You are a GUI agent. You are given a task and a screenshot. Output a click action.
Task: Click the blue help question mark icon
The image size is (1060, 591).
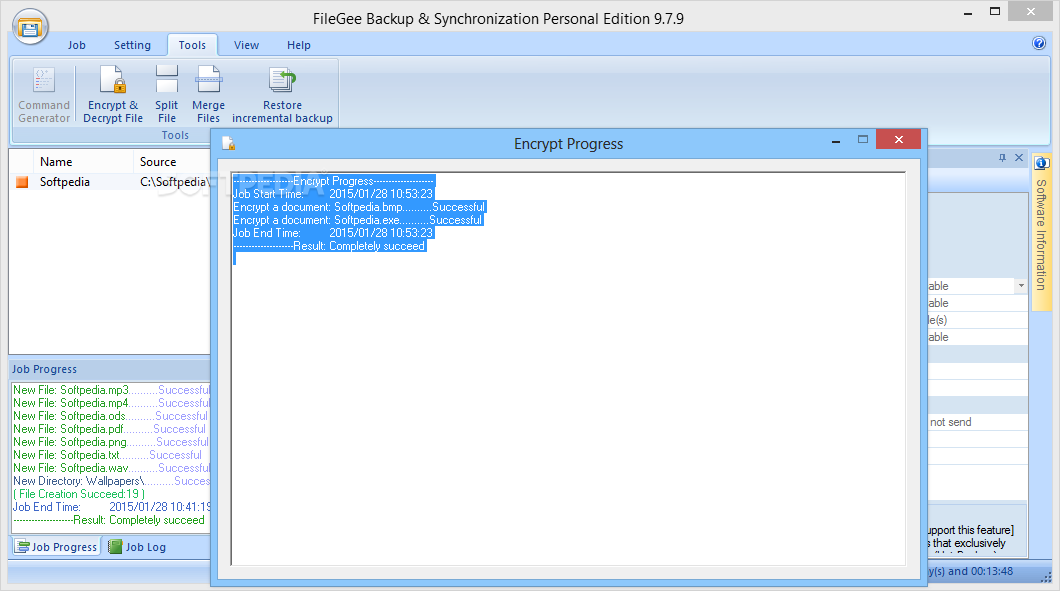pos(1039,43)
